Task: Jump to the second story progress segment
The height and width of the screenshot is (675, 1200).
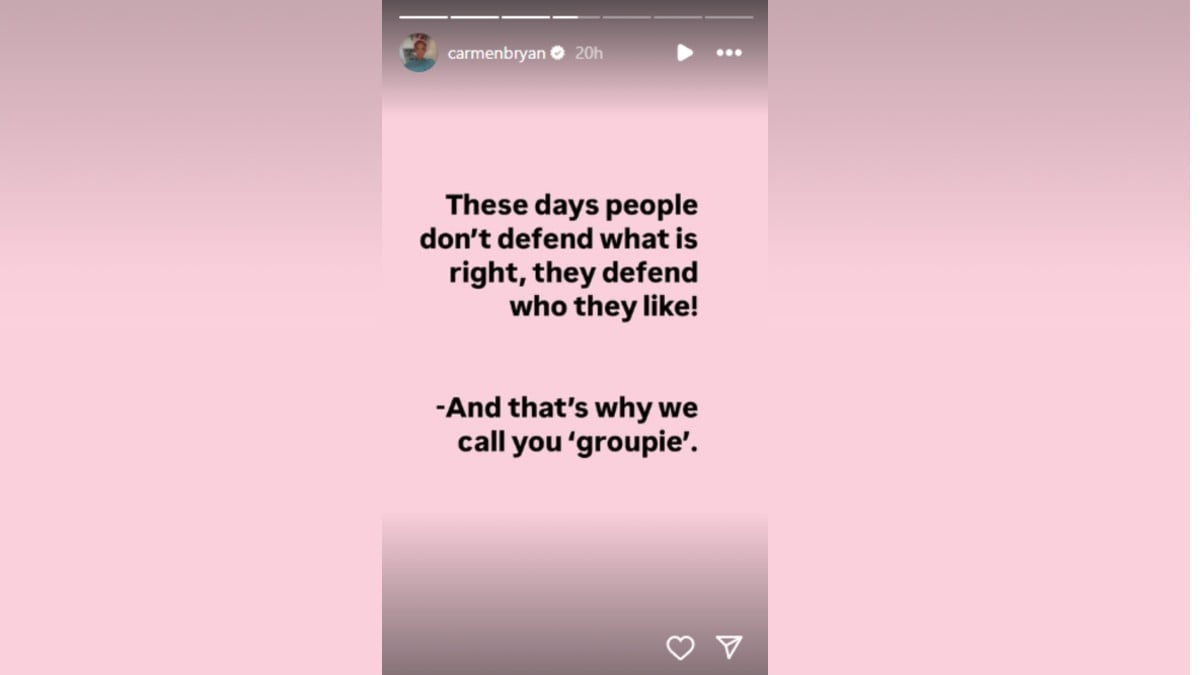Action: point(475,17)
